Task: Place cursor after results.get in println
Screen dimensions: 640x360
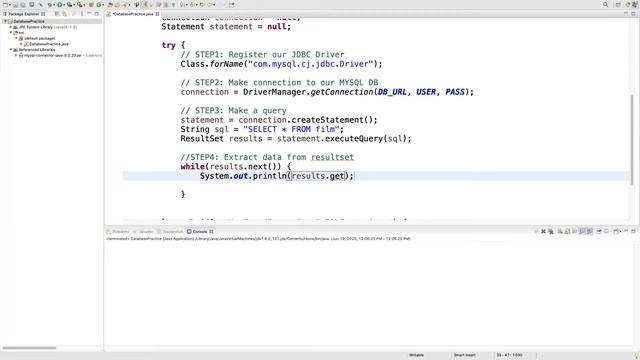Action: pos(344,176)
